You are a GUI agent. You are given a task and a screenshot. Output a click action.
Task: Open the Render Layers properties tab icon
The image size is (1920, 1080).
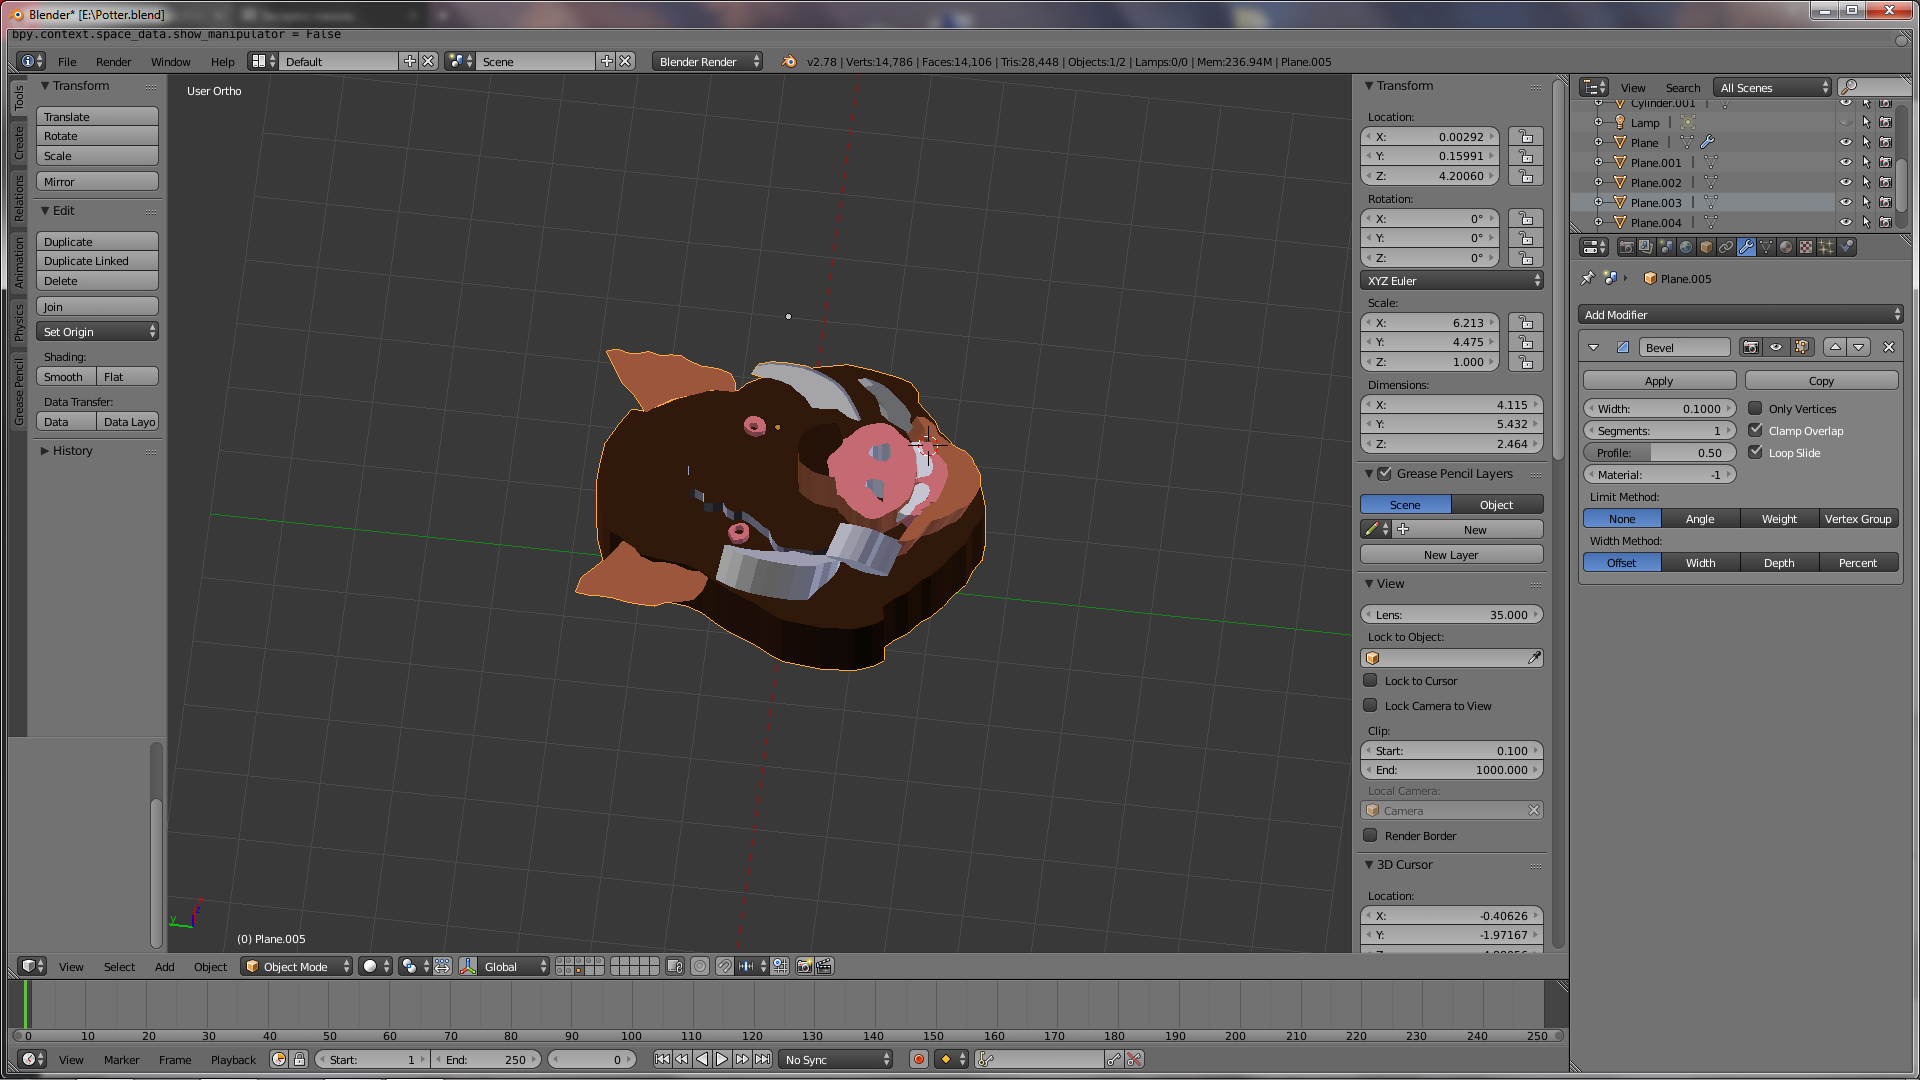1646,247
